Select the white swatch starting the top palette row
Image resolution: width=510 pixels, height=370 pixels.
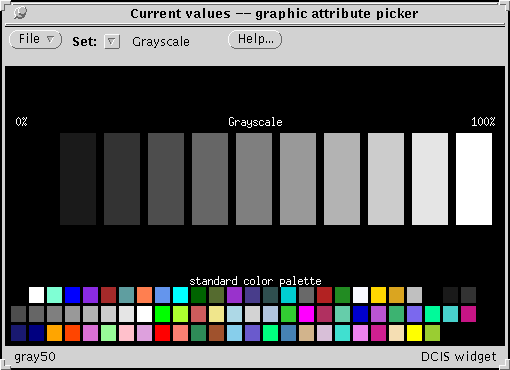coord(36,295)
